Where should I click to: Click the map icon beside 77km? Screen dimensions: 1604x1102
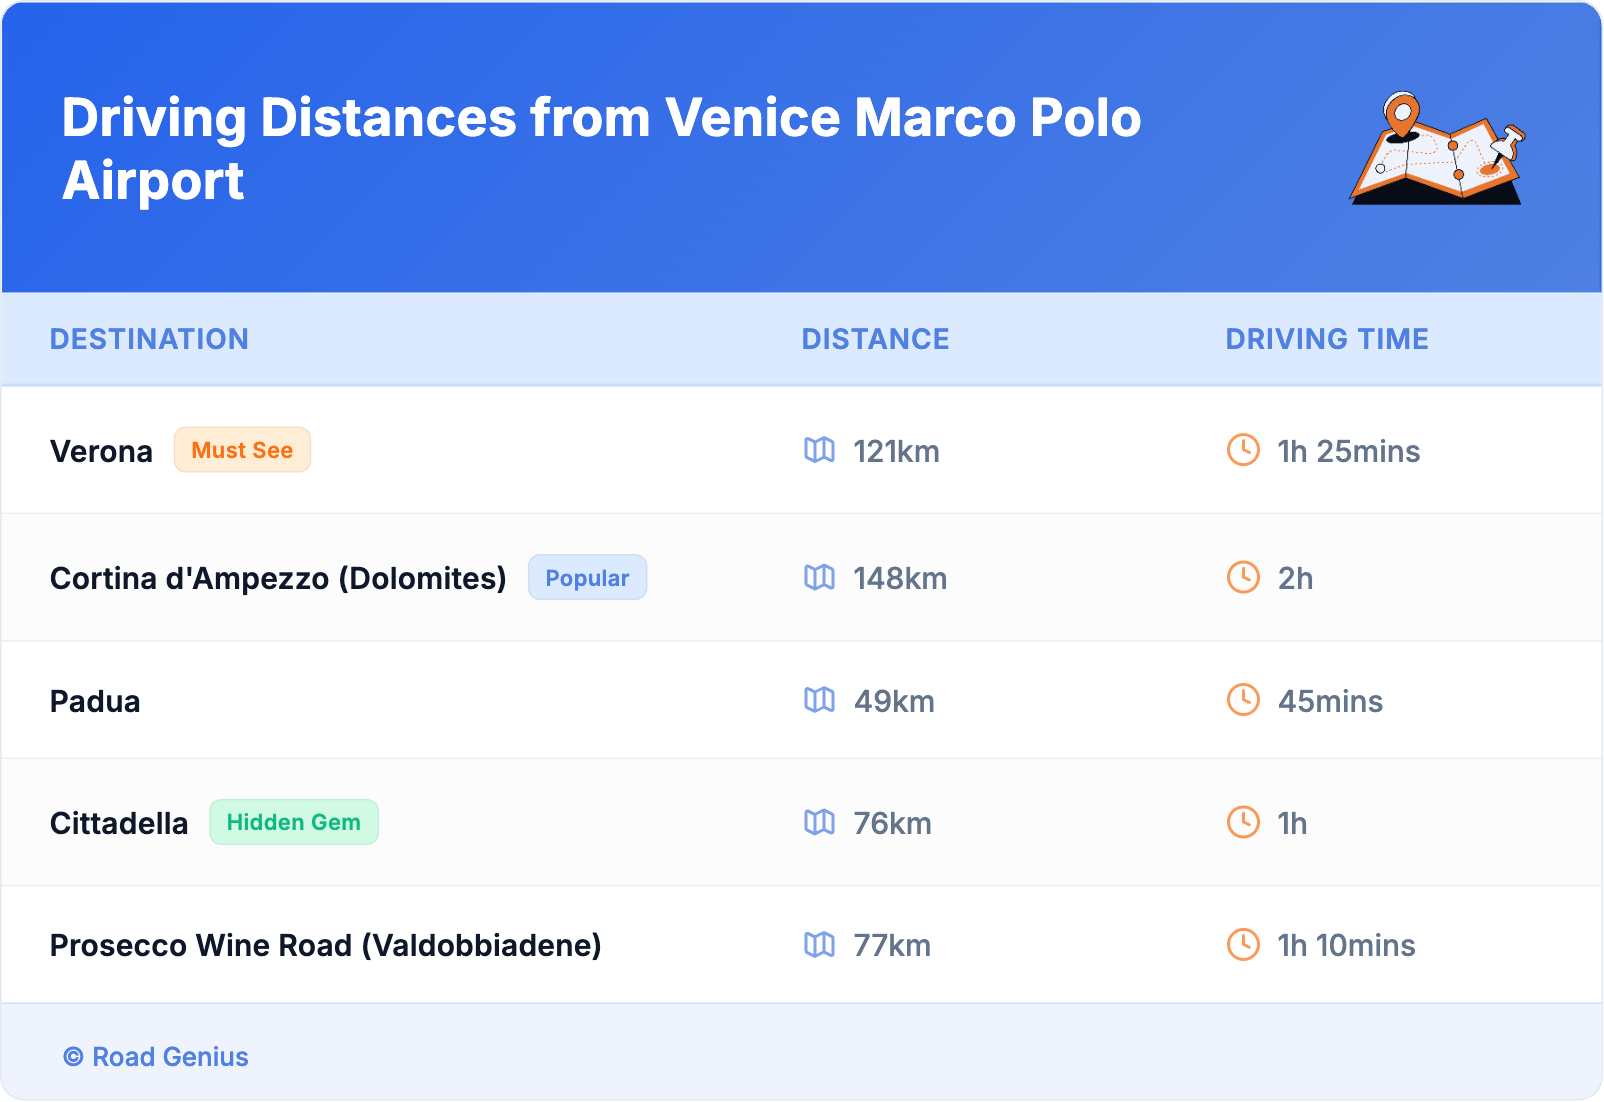point(819,944)
